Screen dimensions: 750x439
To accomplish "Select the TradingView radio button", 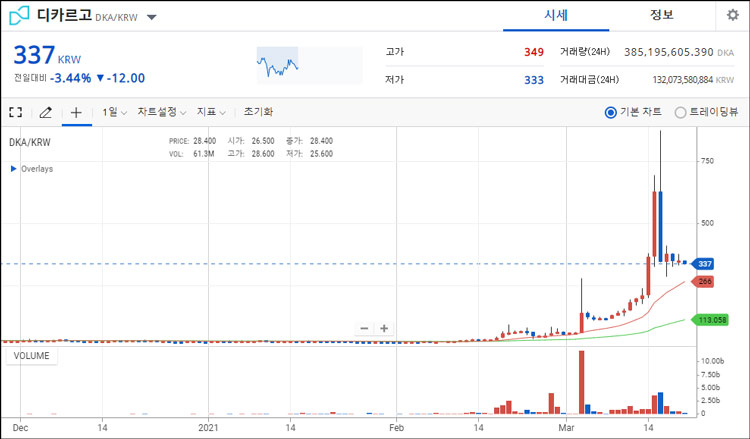I will pos(680,112).
